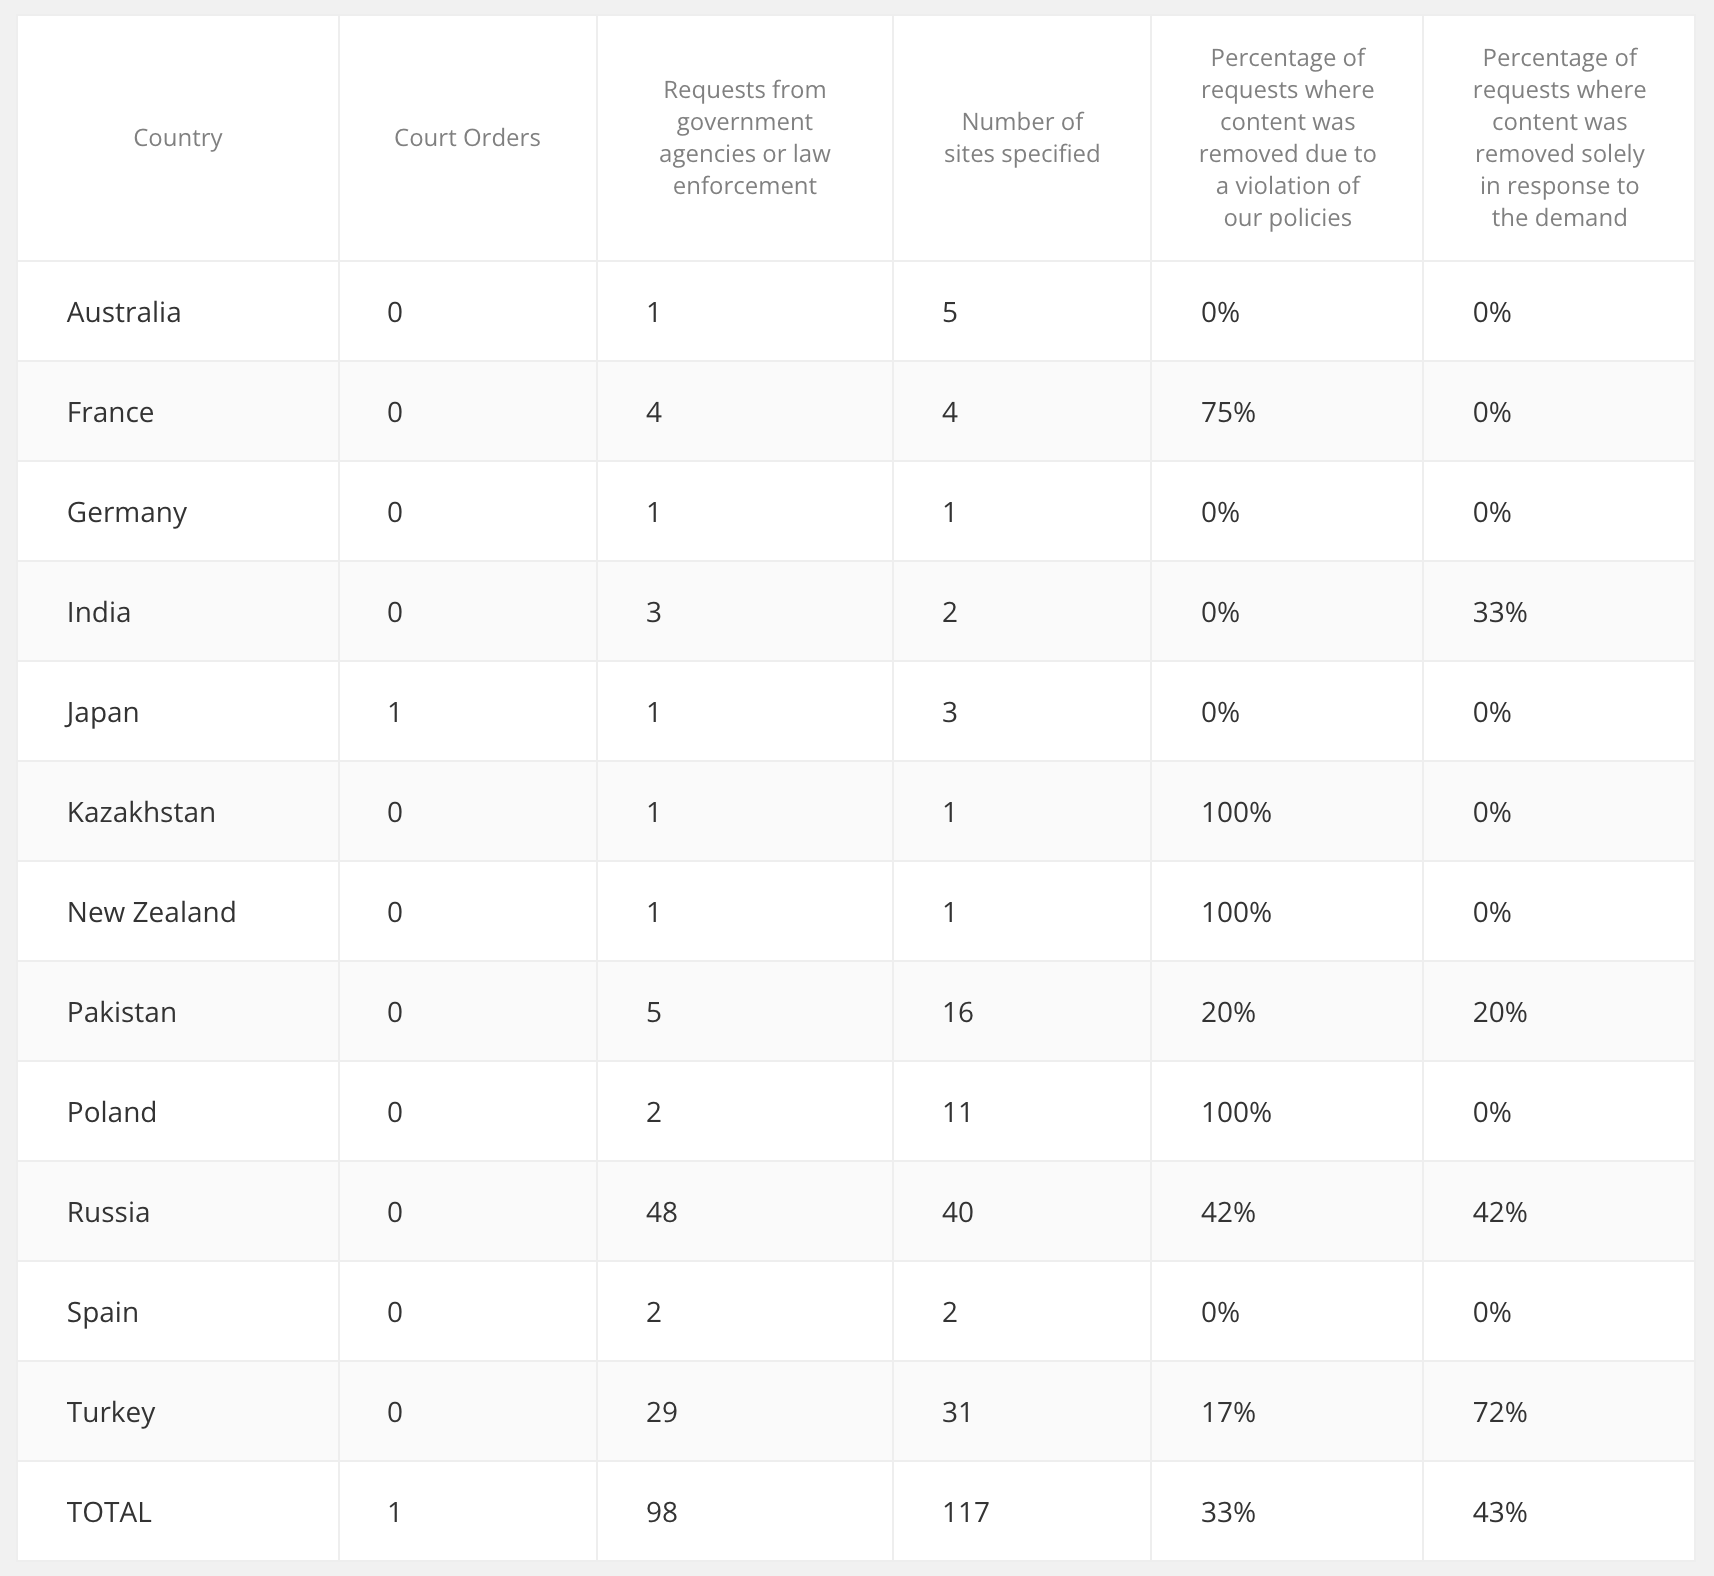Click Pakistan in the Country column
This screenshot has width=1714, height=1576.
(122, 1012)
